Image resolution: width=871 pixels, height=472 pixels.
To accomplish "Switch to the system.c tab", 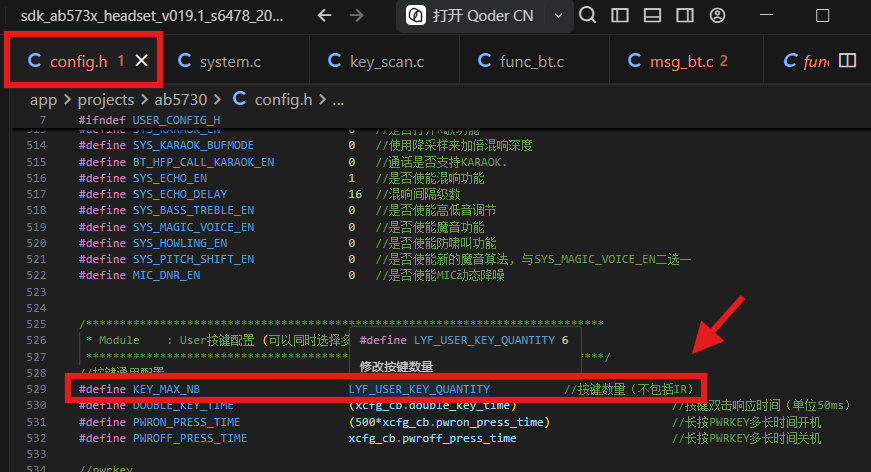I will click(x=219, y=61).
